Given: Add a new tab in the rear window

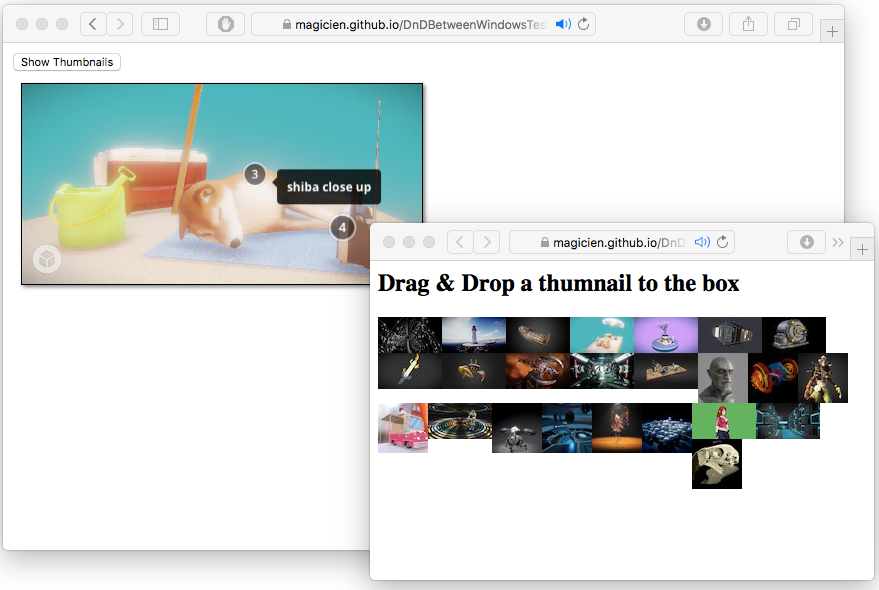Looking at the screenshot, I should click(x=832, y=31).
